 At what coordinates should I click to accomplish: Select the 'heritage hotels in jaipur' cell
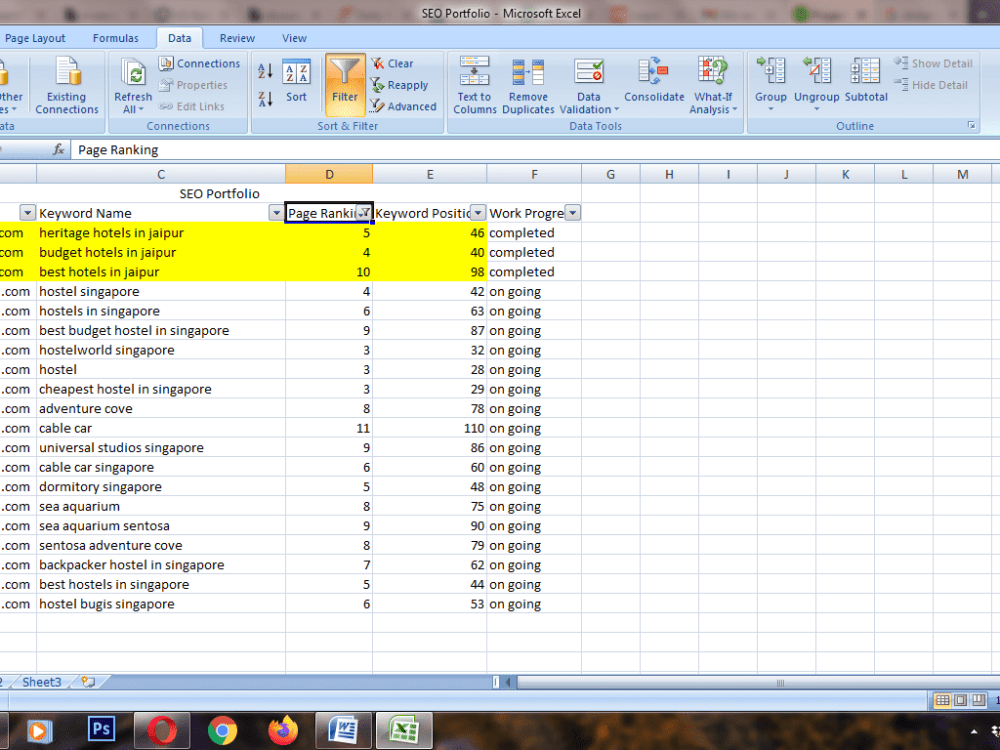(x=161, y=233)
